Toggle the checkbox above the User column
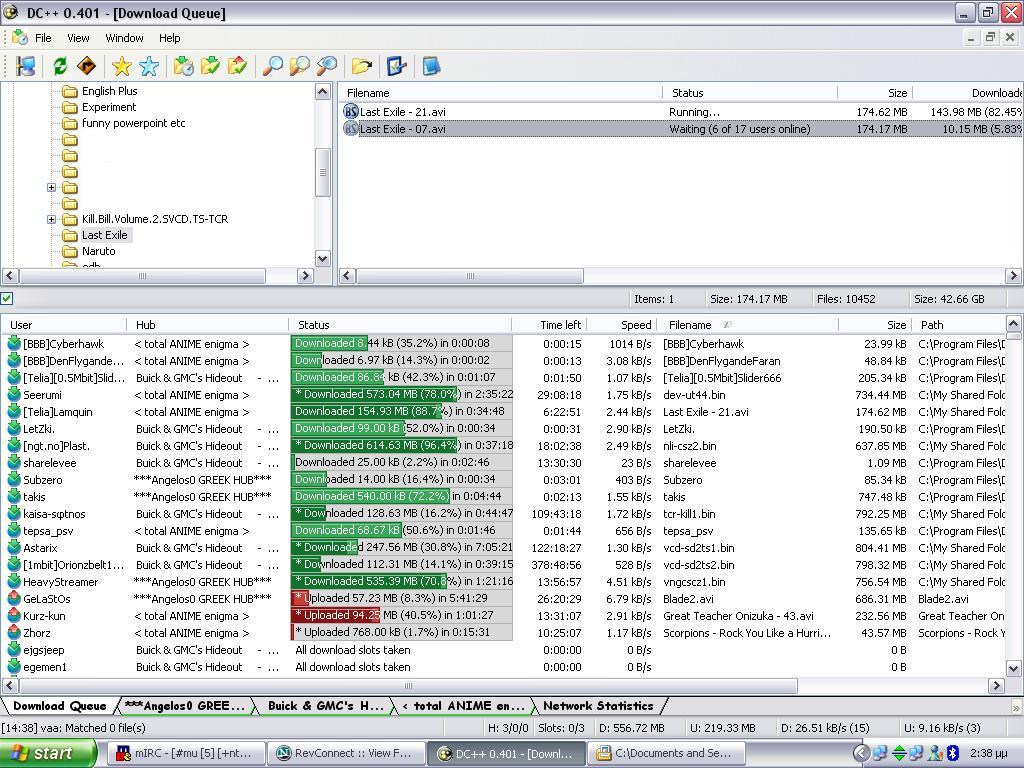 coord(7,298)
